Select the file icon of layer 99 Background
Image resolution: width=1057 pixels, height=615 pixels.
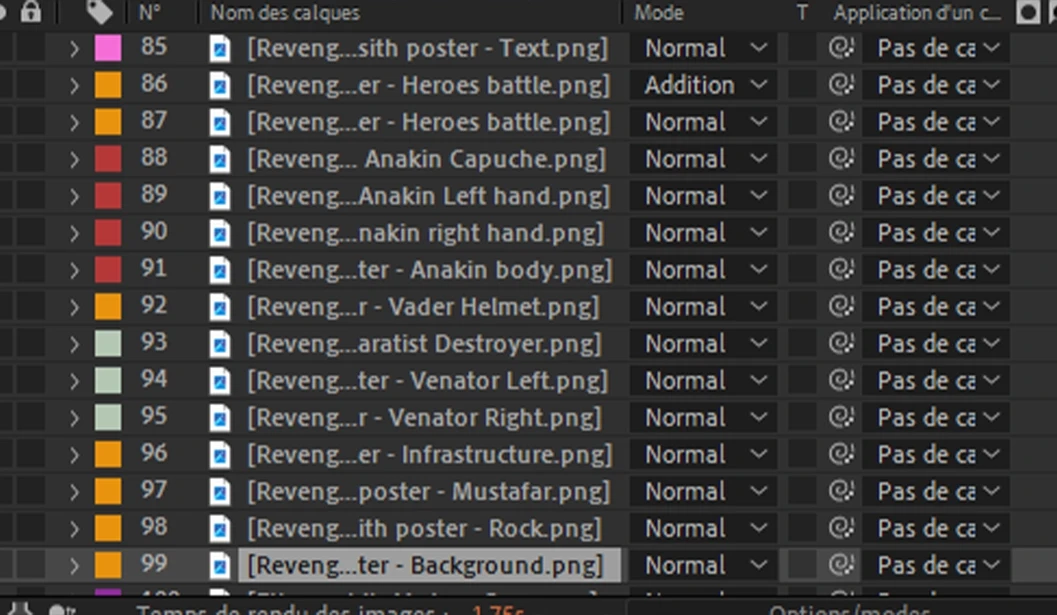pos(220,566)
